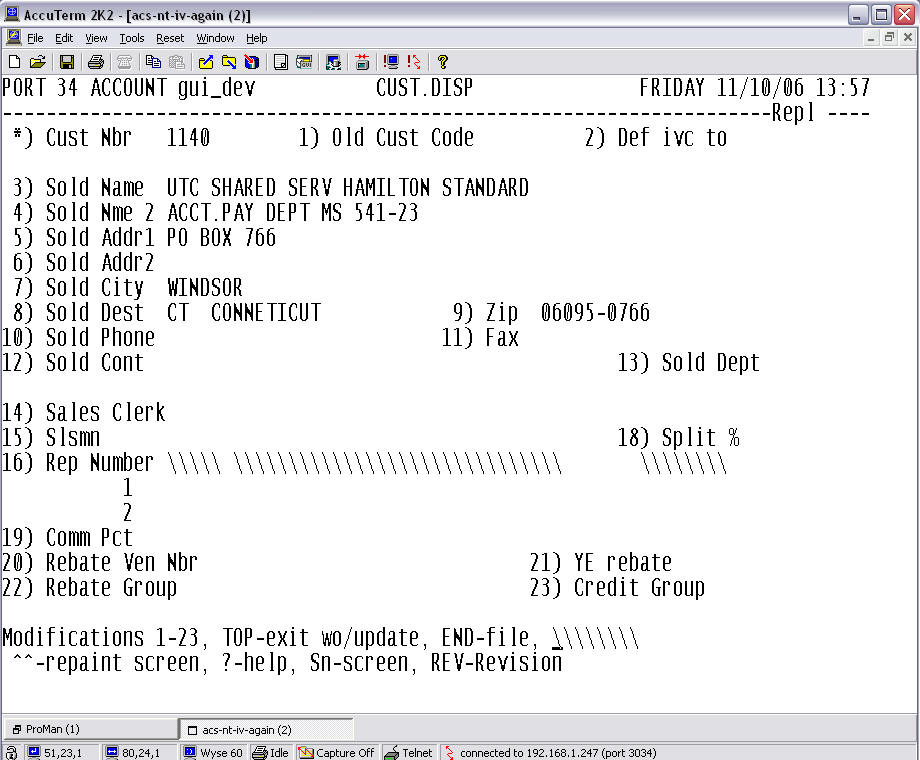920x760 pixels.
Task: Click the Save floppy disk icon
Action: (67, 62)
